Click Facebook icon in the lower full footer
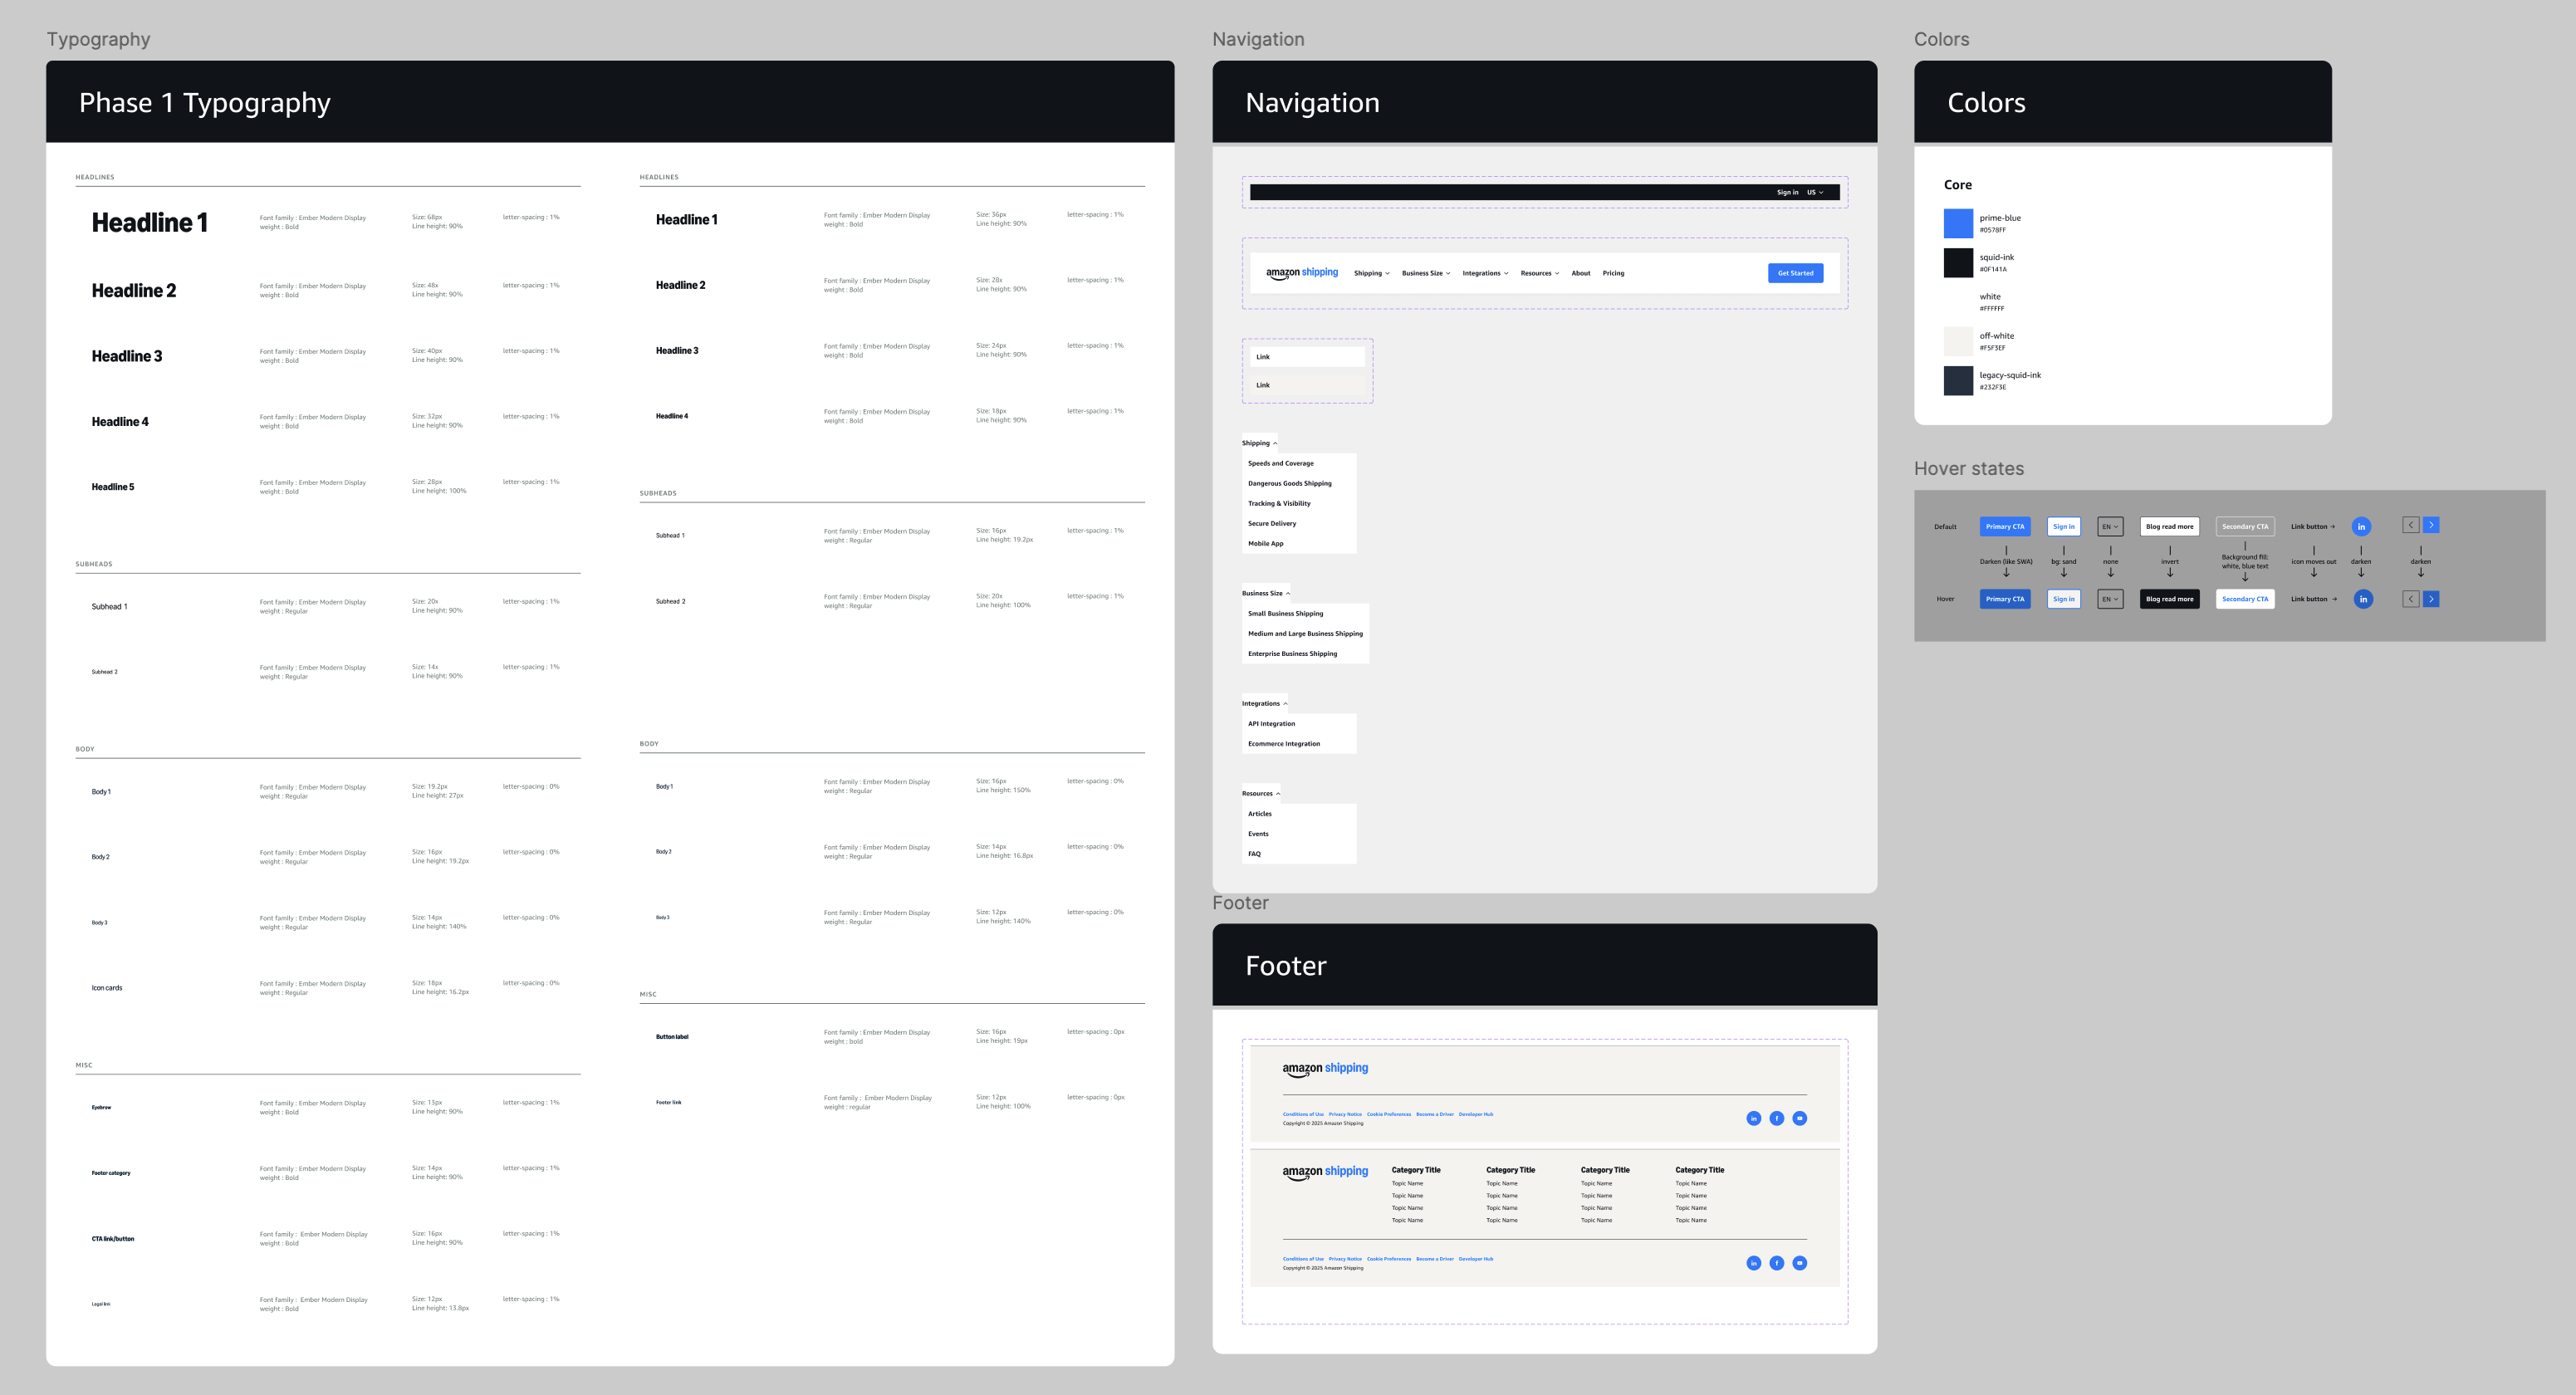 point(1776,1263)
